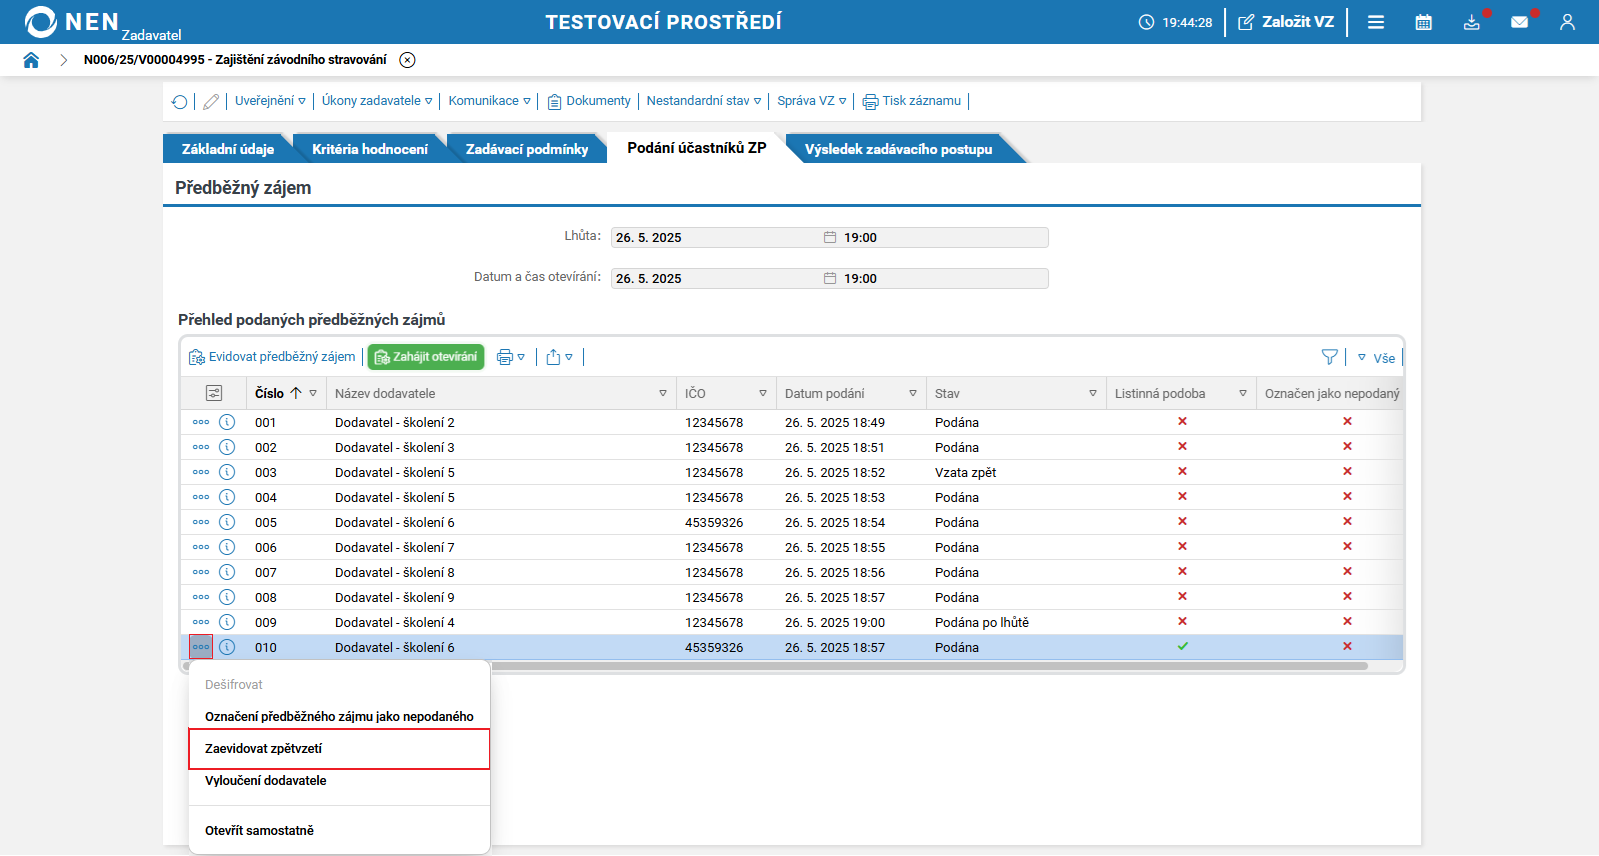The image size is (1599, 856).
Task: Expand the Uveřejnění dropdown
Action: coord(270,101)
